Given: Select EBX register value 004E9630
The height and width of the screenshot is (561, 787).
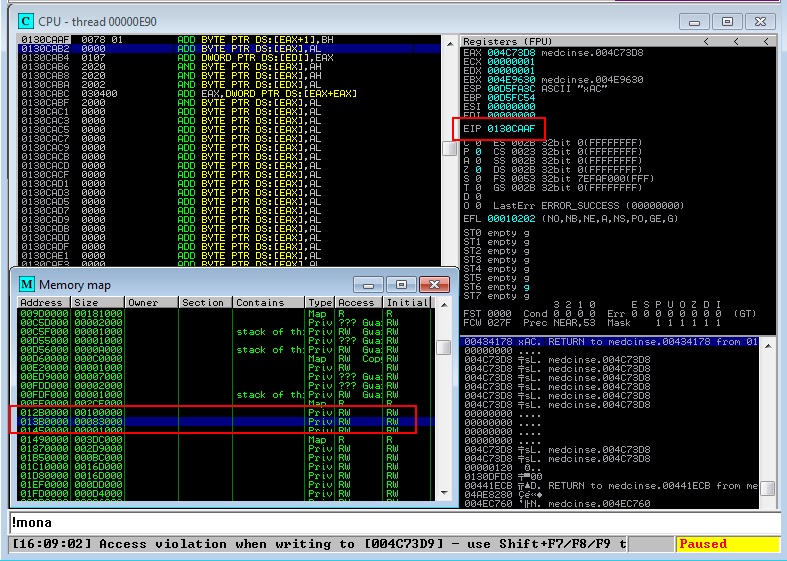Looking at the screenshot, I should click(511, 80).
